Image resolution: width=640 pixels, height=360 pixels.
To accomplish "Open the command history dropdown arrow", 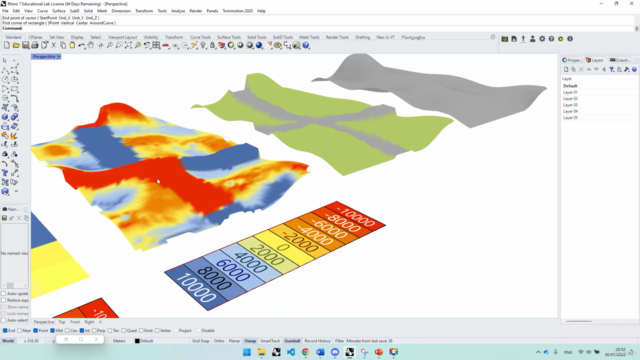I will point(636,28).
